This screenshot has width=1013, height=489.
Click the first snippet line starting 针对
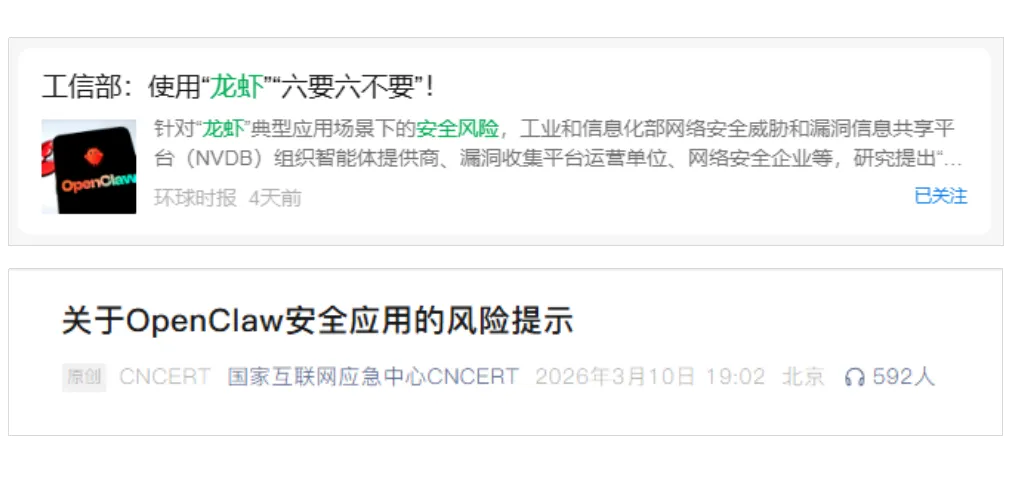[554, 129]
